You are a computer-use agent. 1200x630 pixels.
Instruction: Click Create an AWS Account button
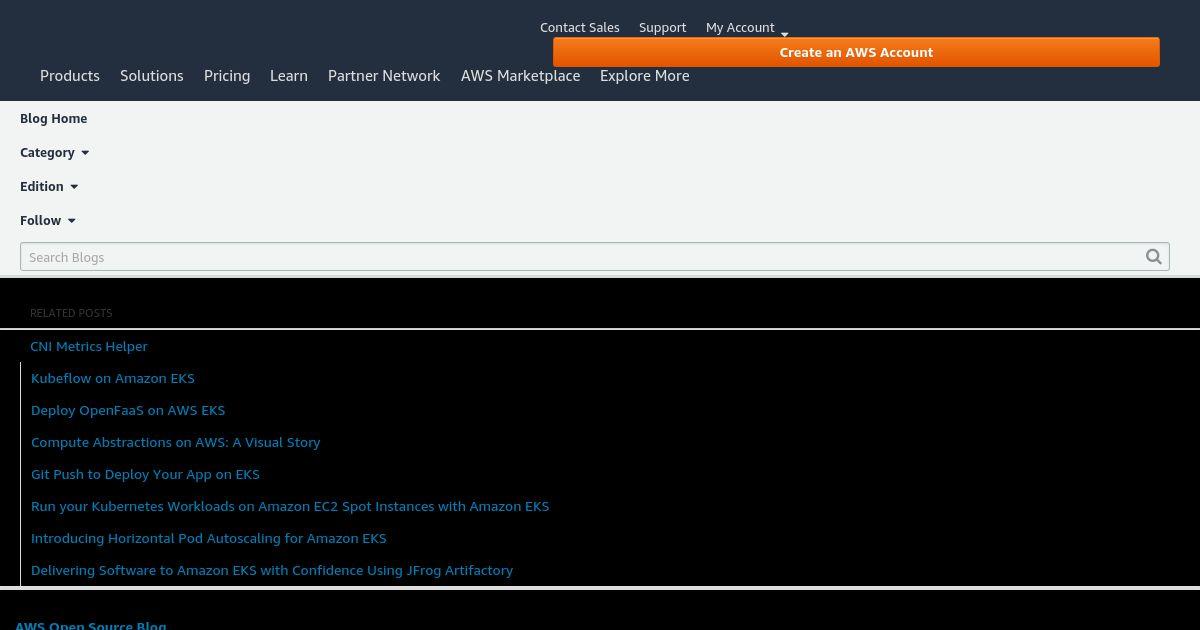856,52
